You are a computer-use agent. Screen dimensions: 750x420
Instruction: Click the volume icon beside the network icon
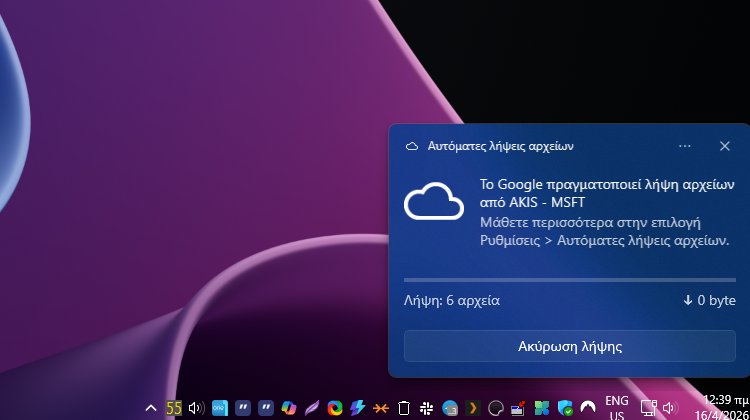(x=669, y=408)
